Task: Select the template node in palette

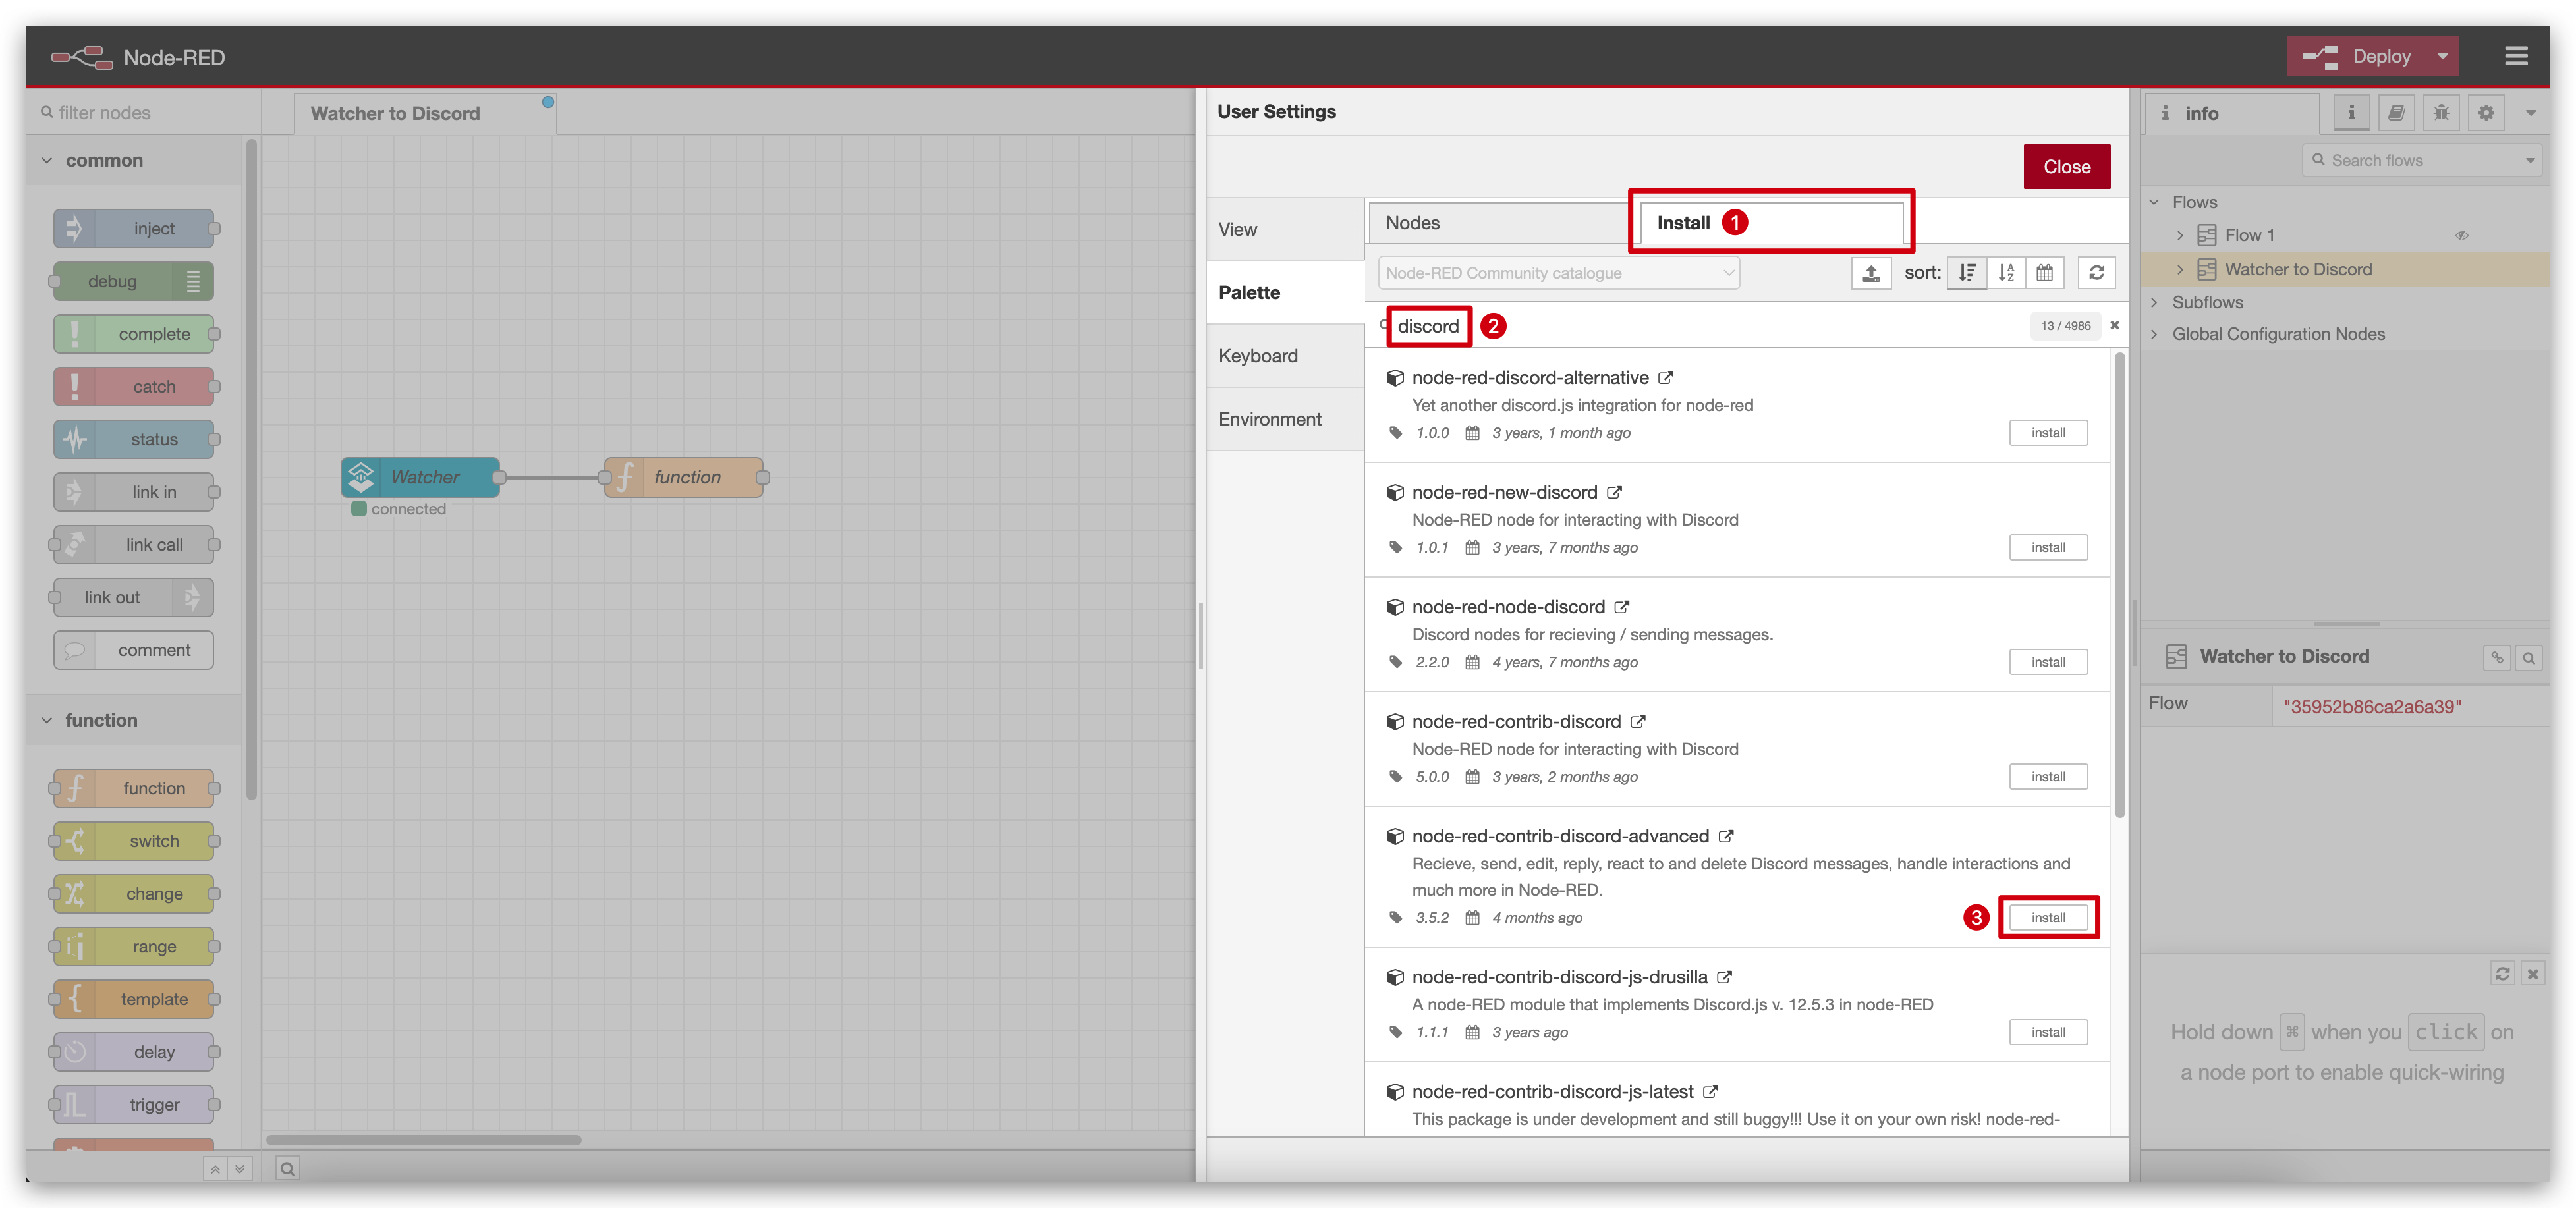Action: pyautogui.click(x=134, y=999)
